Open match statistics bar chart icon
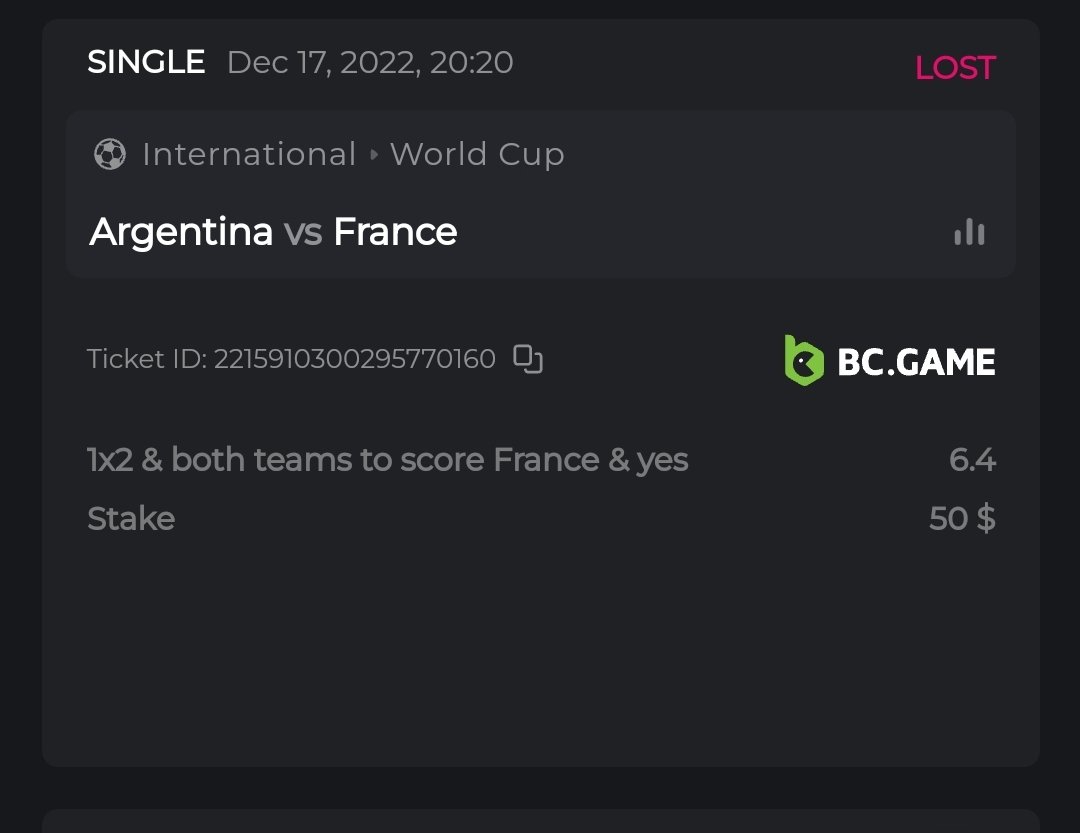1080x833 pixels. (x=969, y=233)
